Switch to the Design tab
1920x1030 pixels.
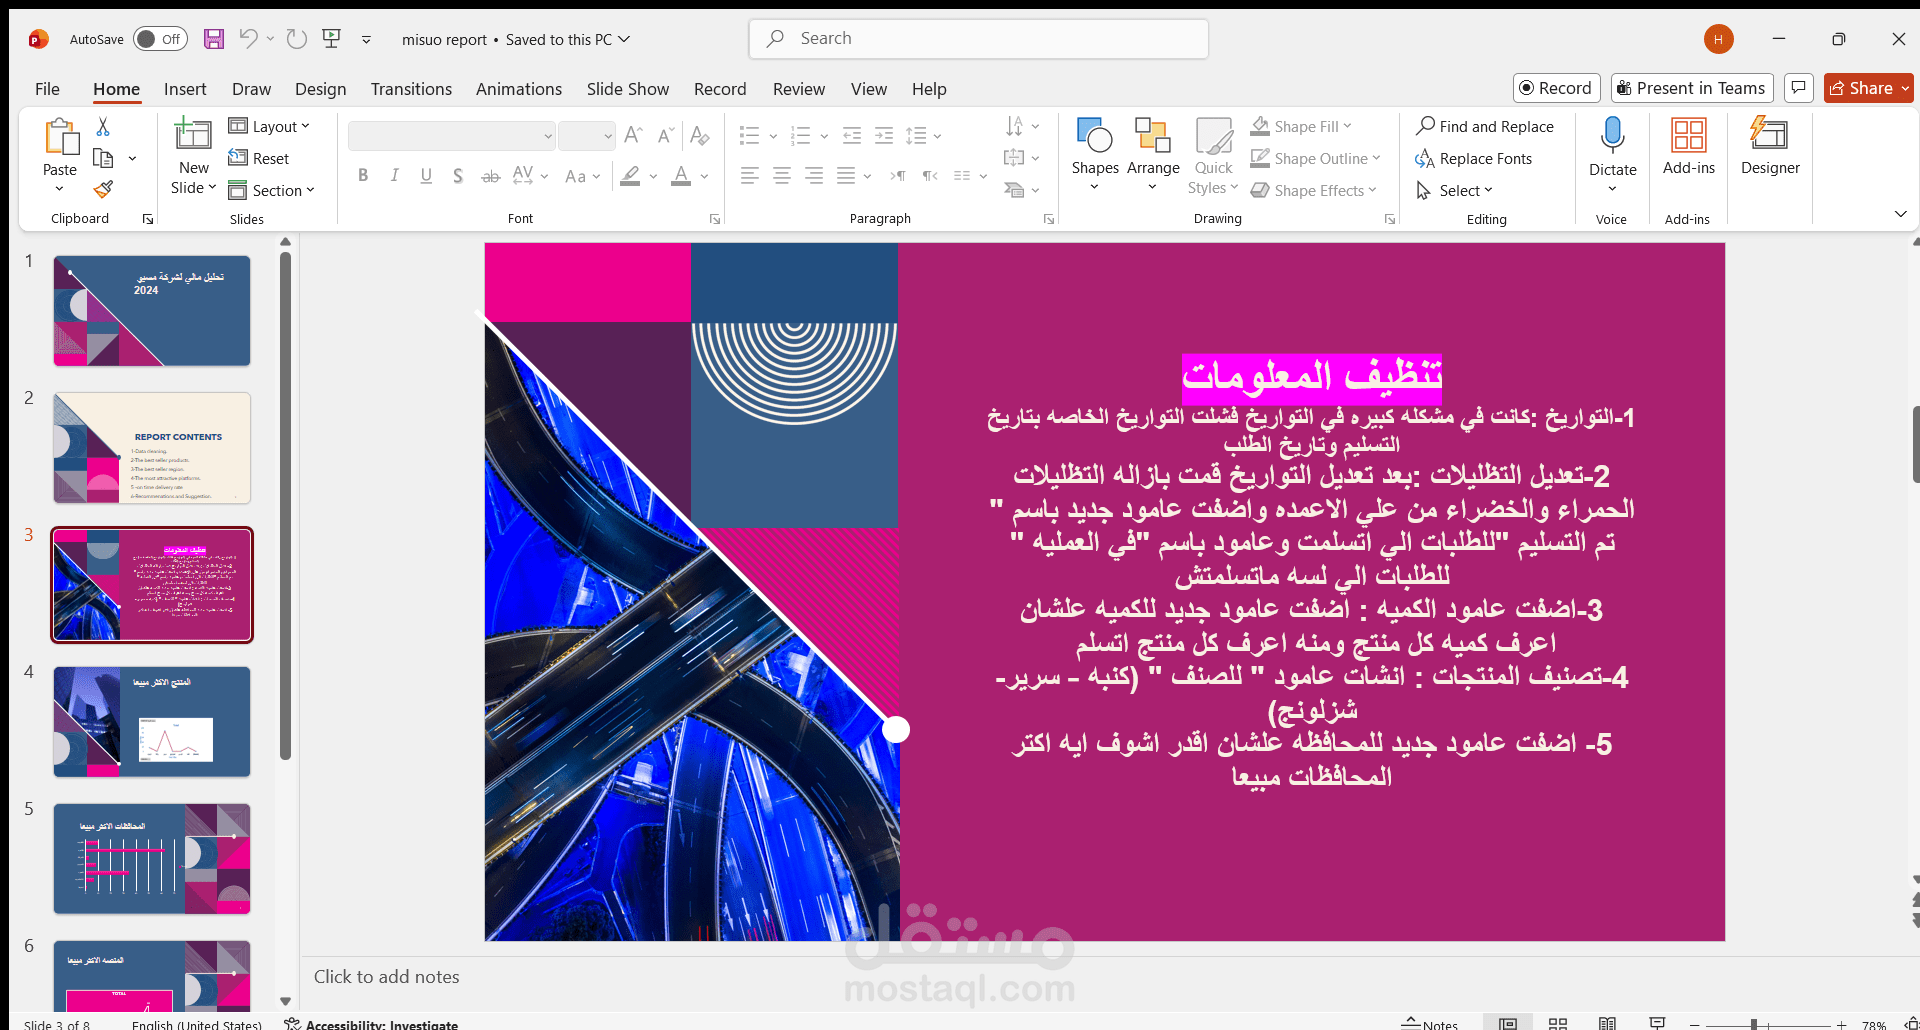(321, 89)
